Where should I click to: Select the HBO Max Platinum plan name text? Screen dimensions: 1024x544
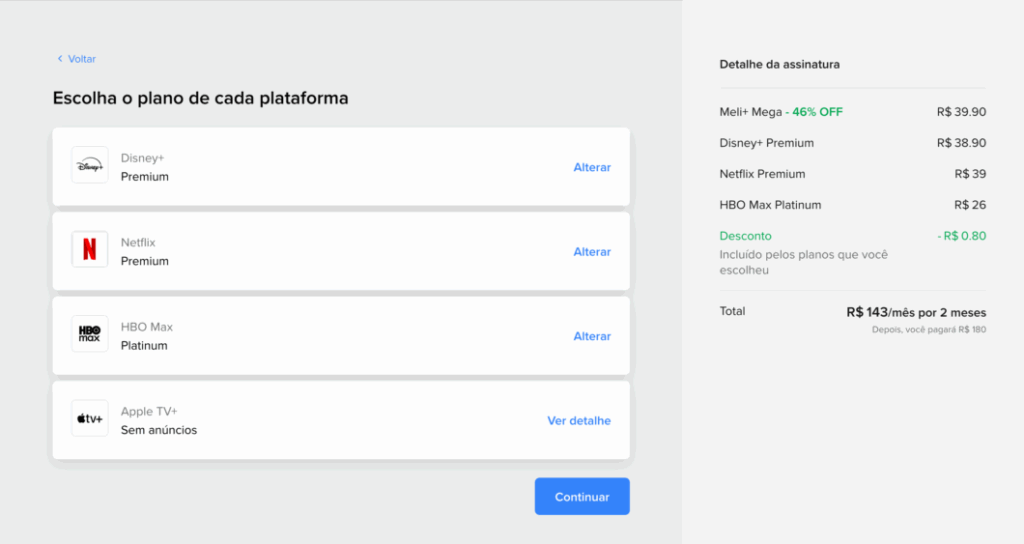[144, 346]
